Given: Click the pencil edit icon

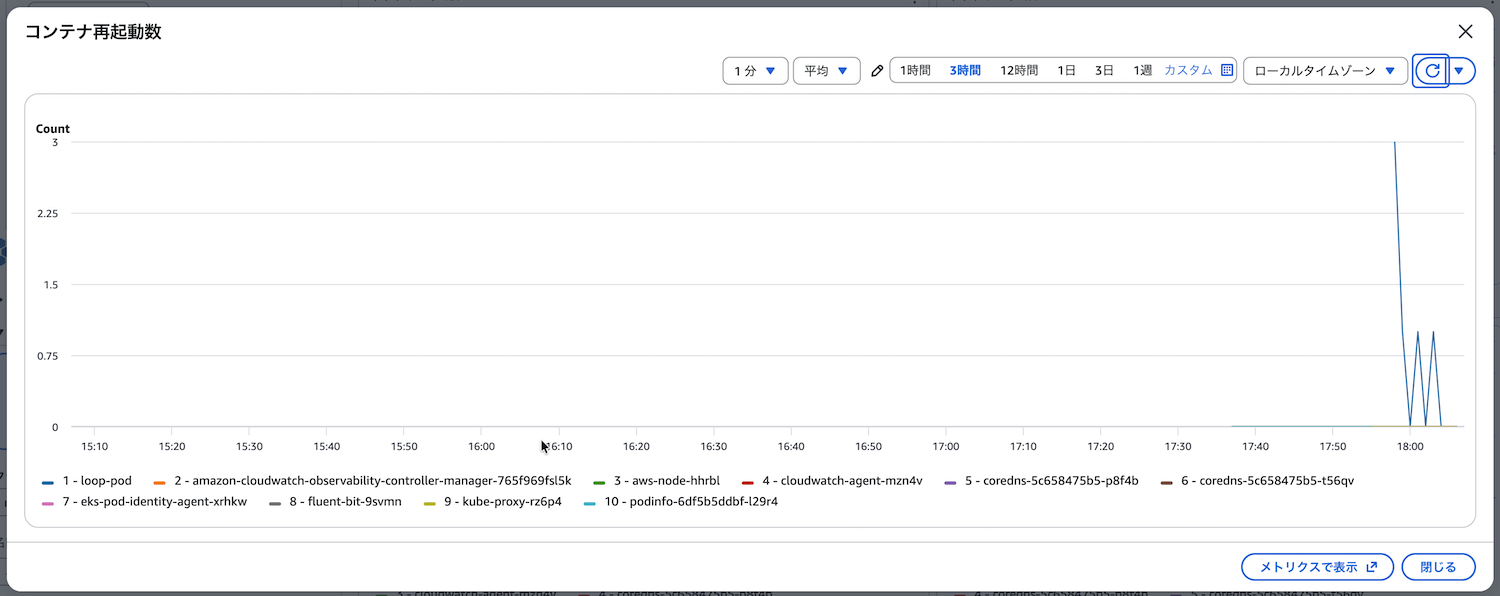Looking at the screenshot, I should click(x=877, y=71).
